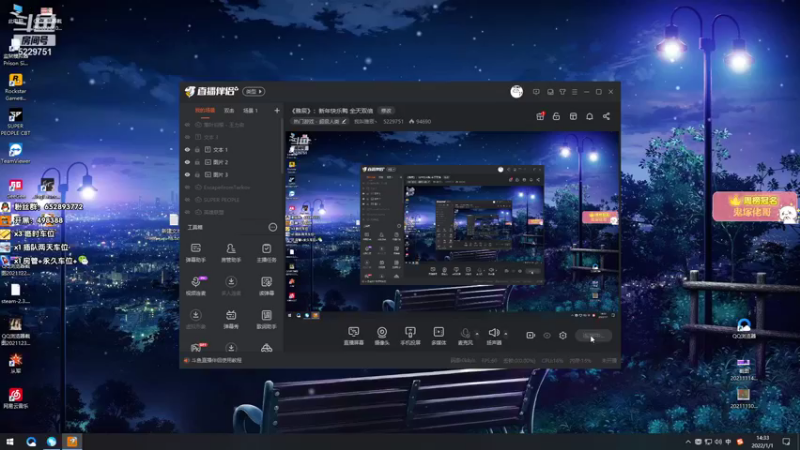Toggle visibility of the 图片 3 source
800x450 pixels.
pyautogui.click(x=187, y=174)
